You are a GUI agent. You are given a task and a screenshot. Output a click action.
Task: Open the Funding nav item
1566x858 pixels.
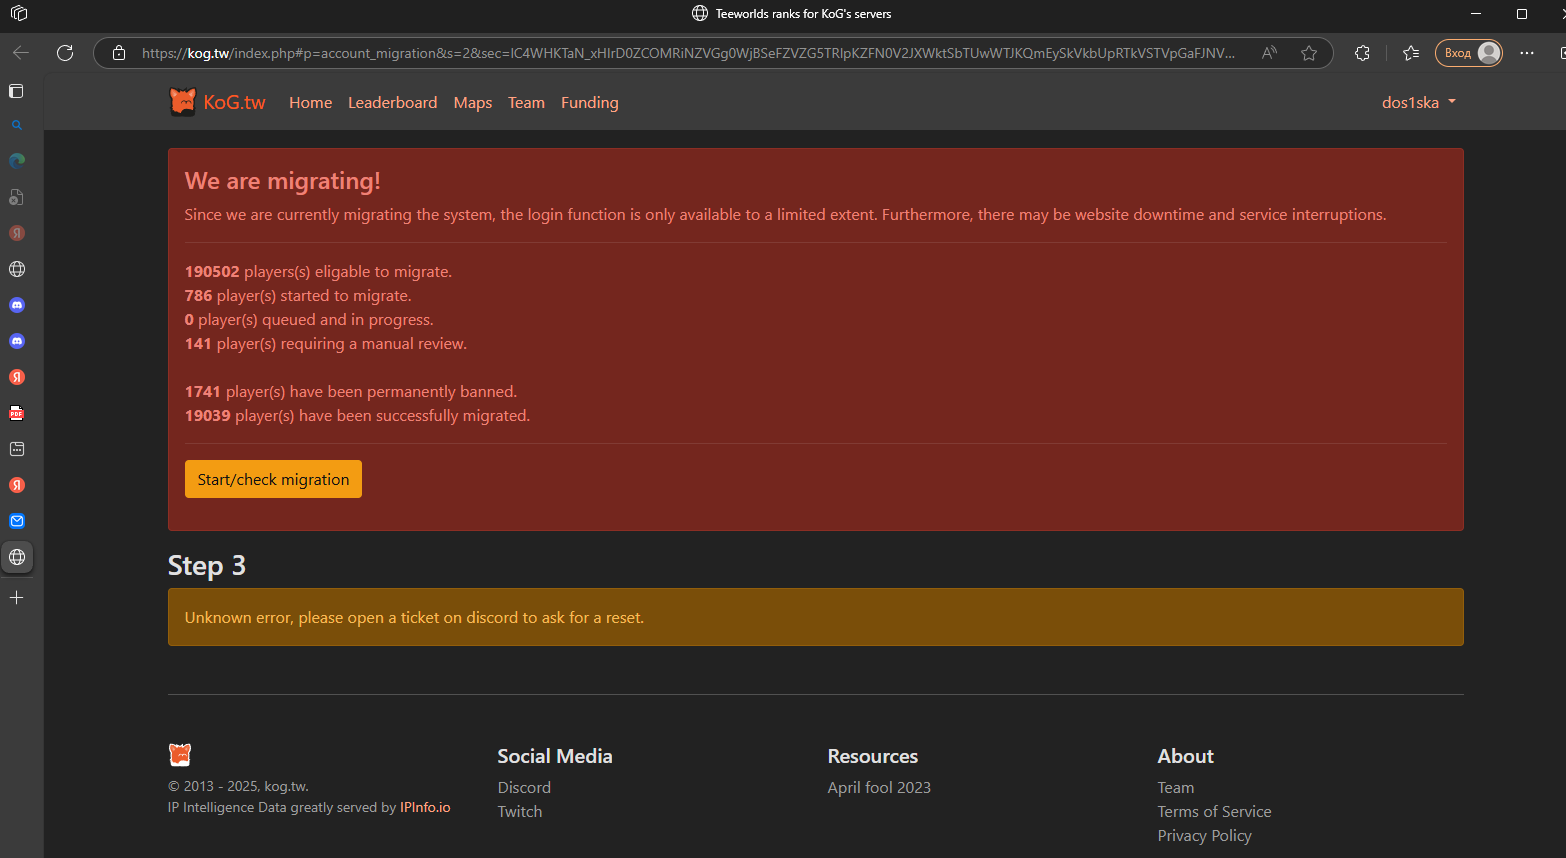590,102
